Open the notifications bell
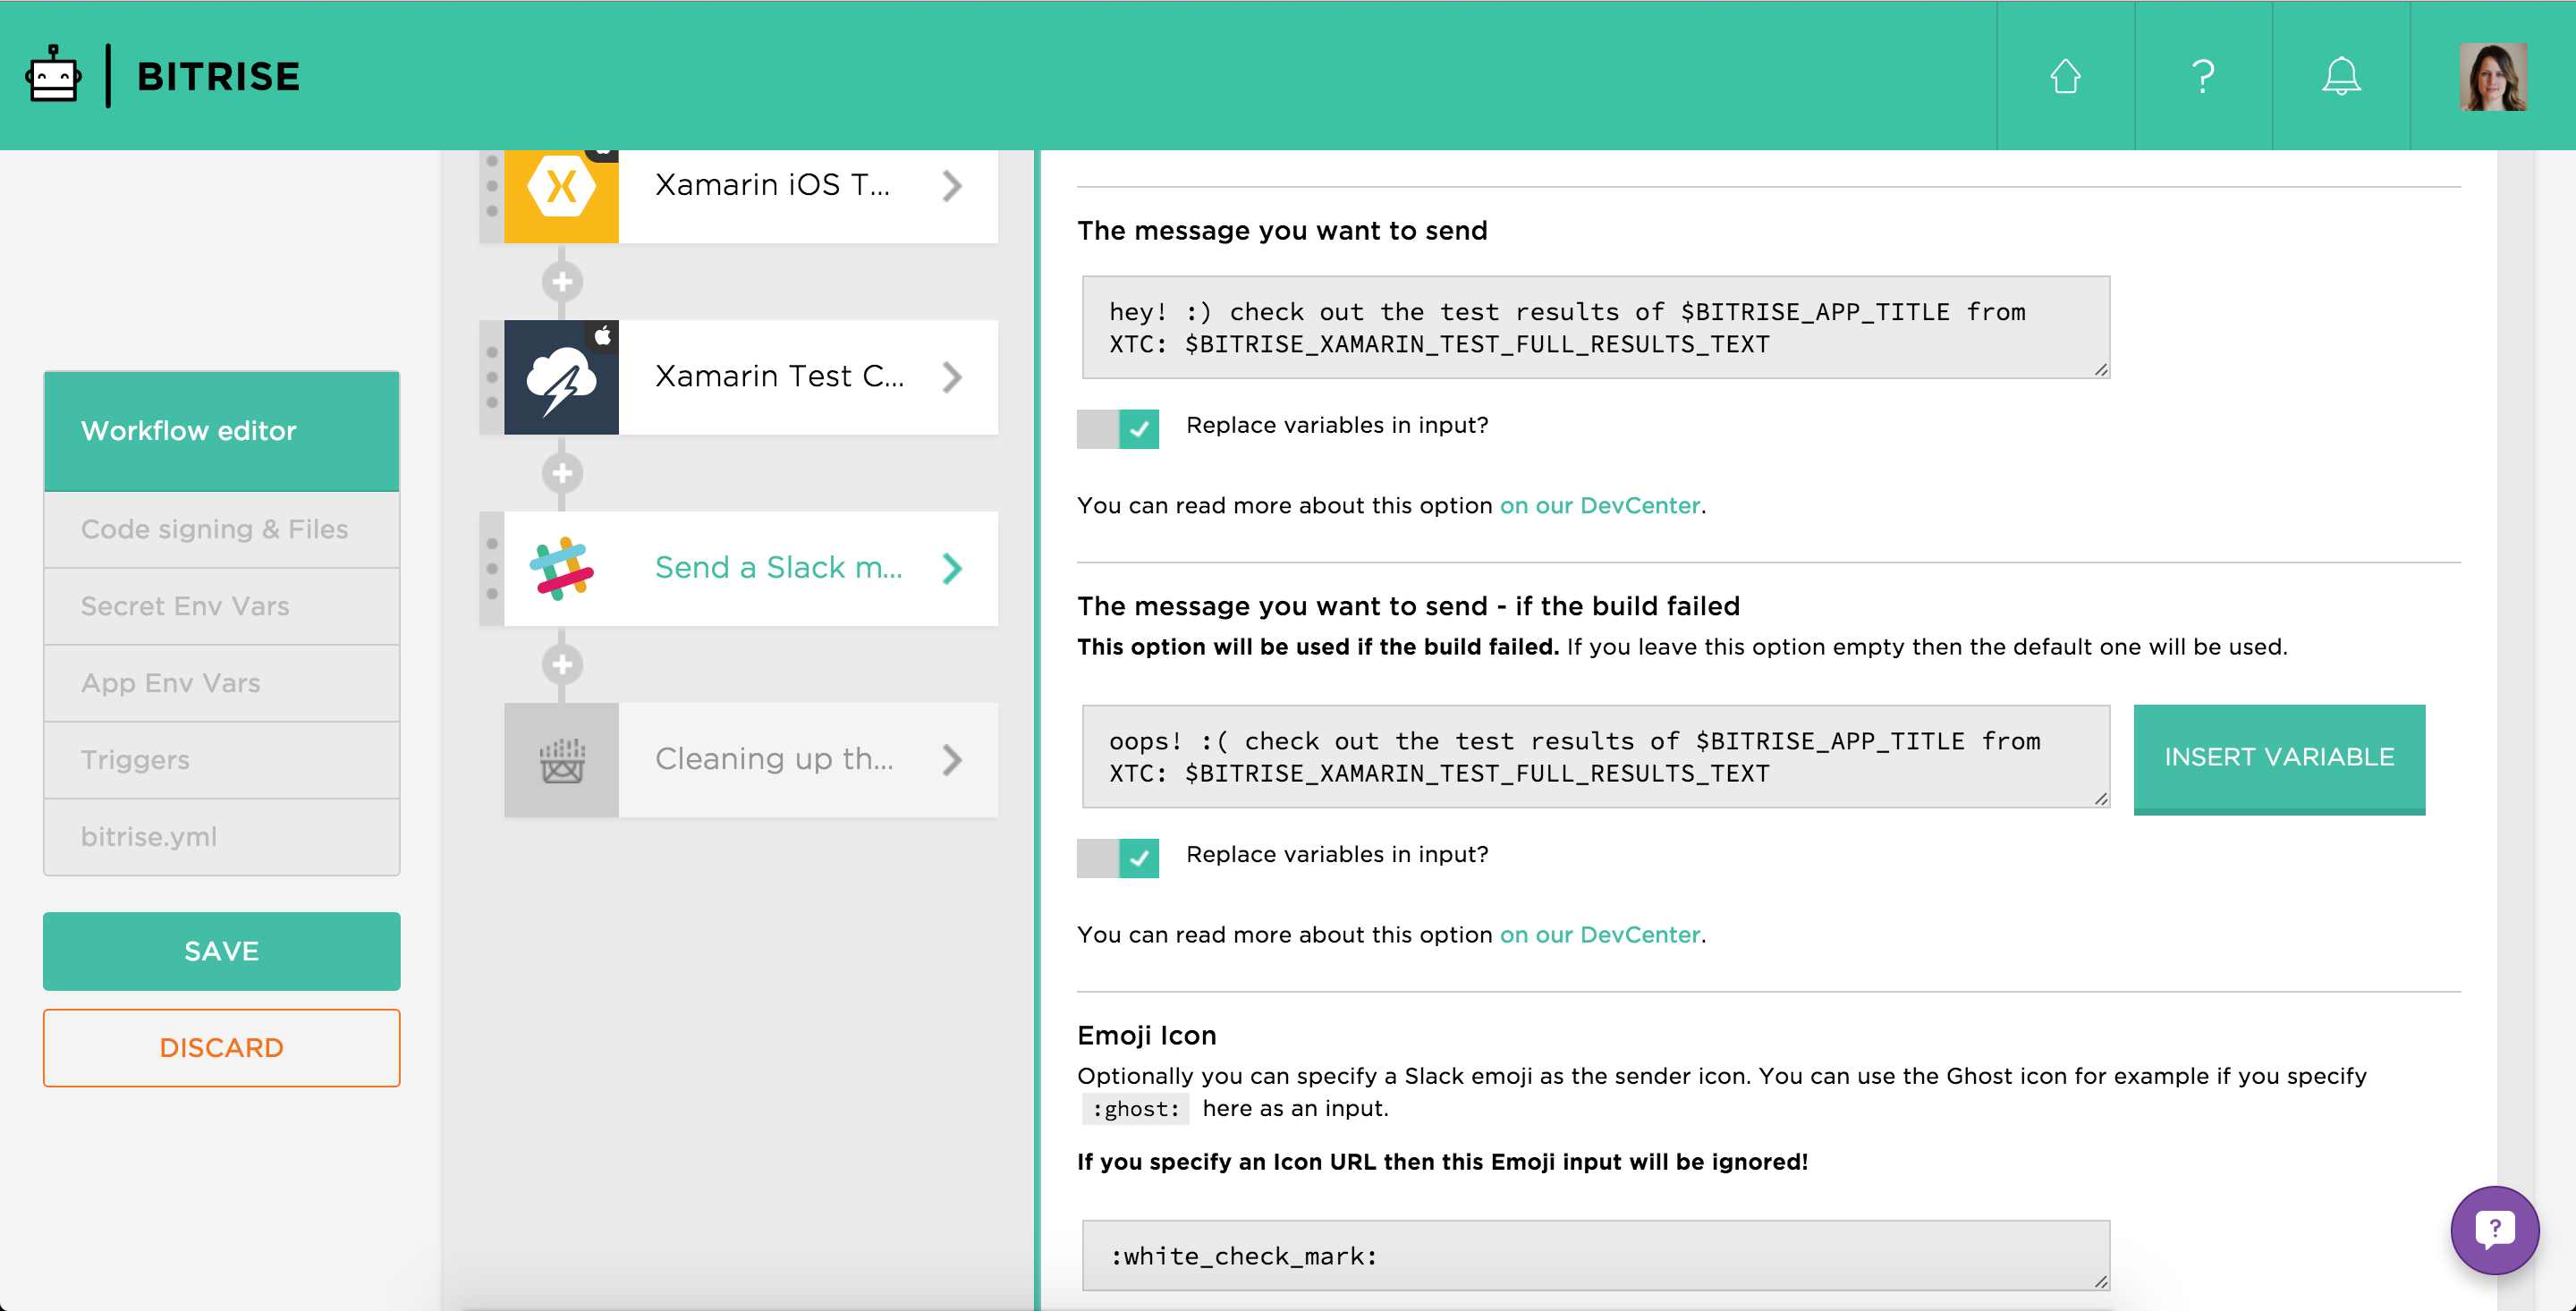This screenshot has height=1311, width=2576. click(x=2340, y=76)
